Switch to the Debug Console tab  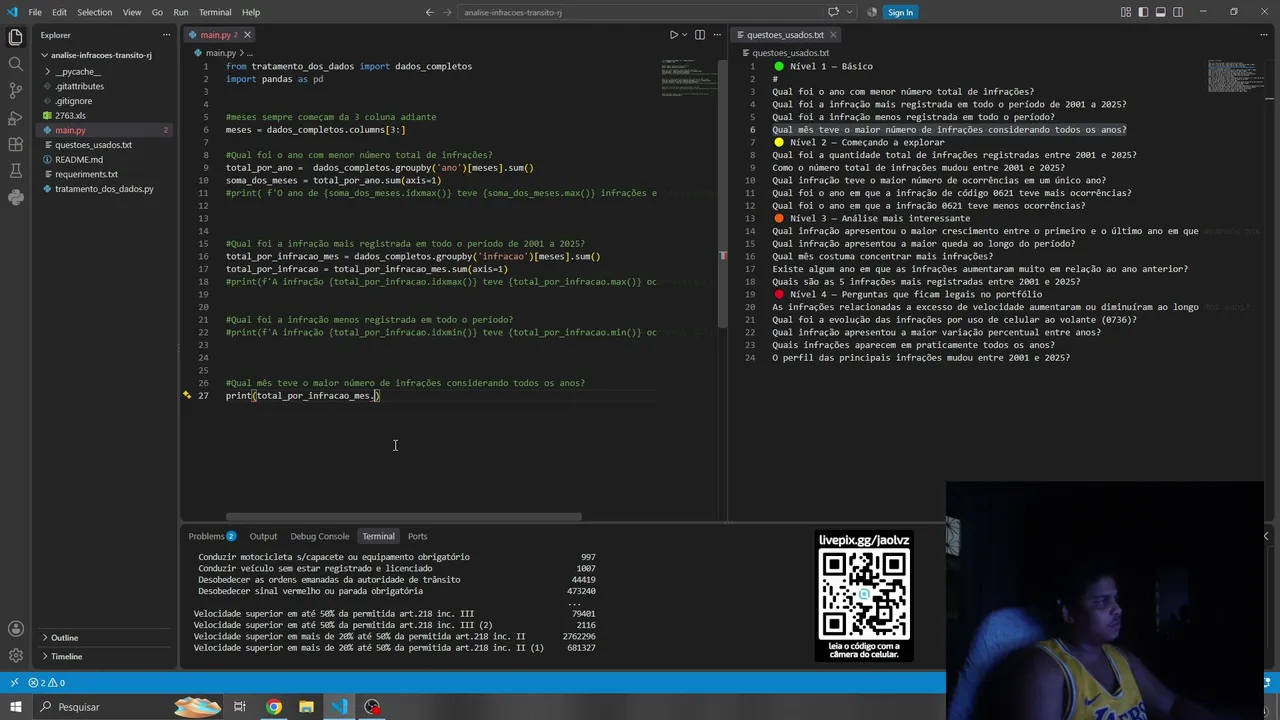click(x=320, y=536)
